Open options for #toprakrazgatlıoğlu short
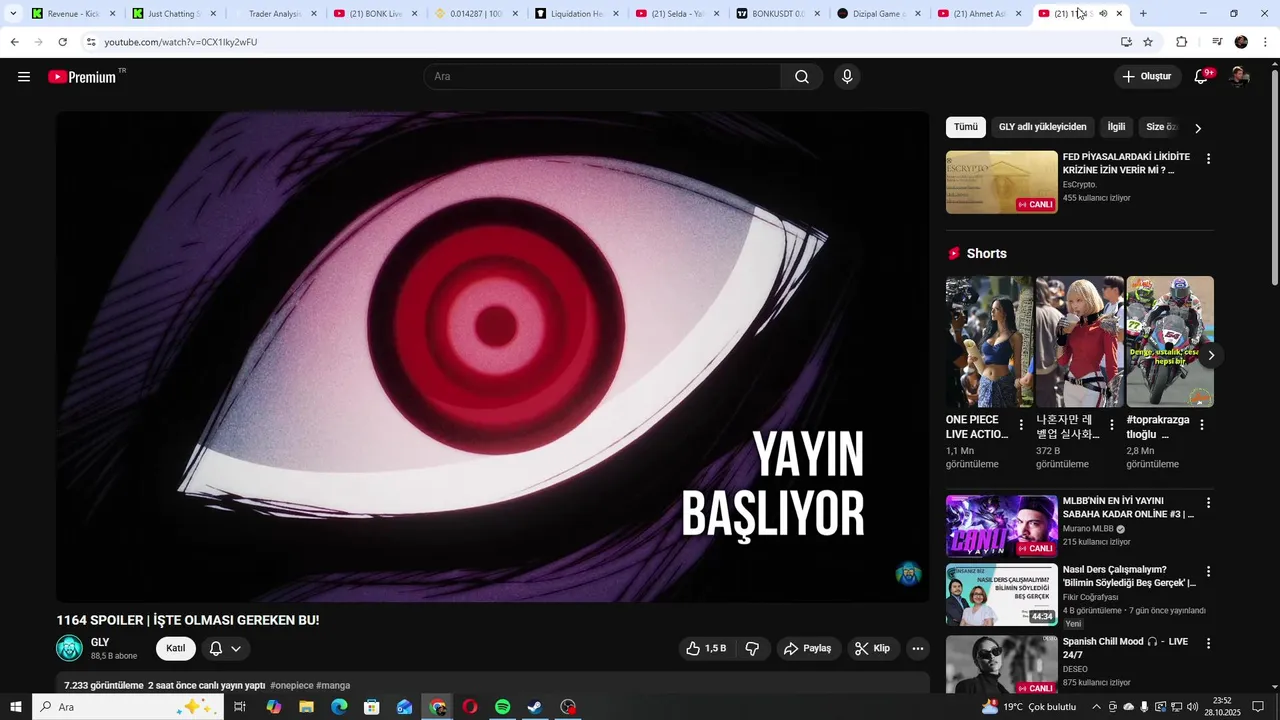 pyautogui.click(x=1202, y=425)
